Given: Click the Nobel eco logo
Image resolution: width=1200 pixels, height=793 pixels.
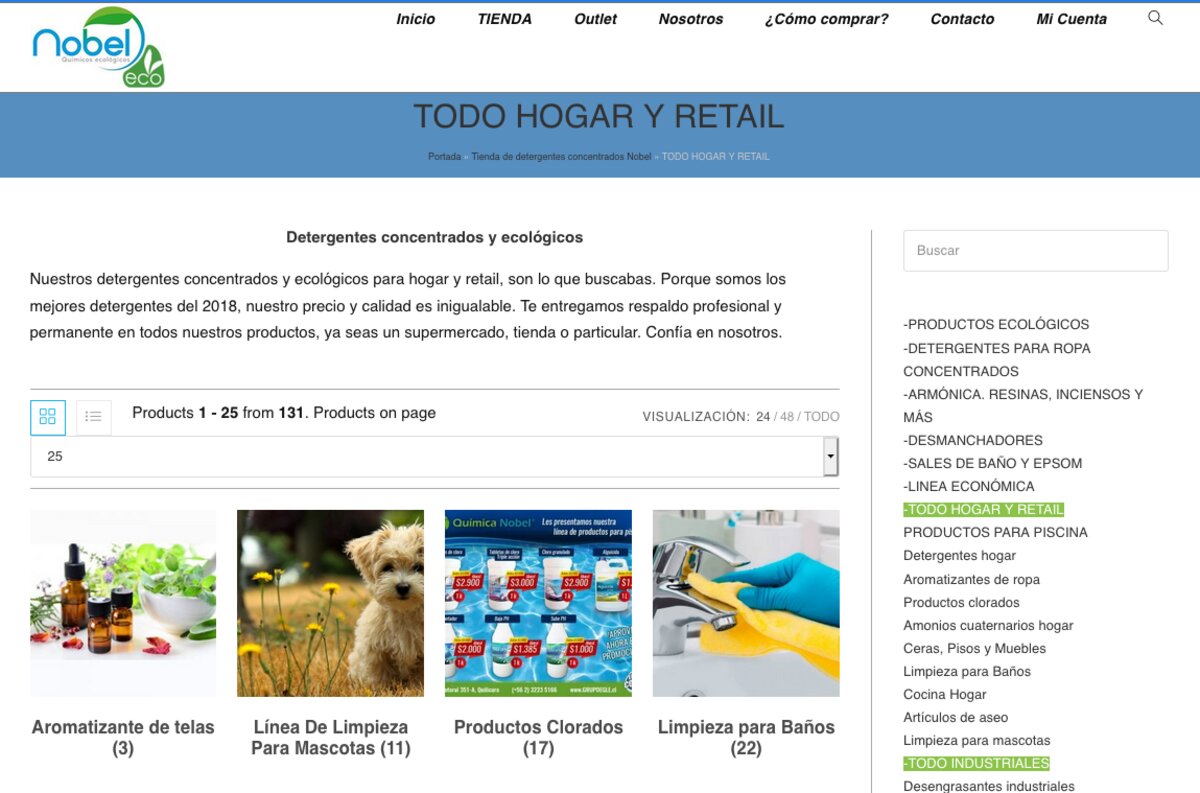Looking at the screenshot, I should click(98, 47).
